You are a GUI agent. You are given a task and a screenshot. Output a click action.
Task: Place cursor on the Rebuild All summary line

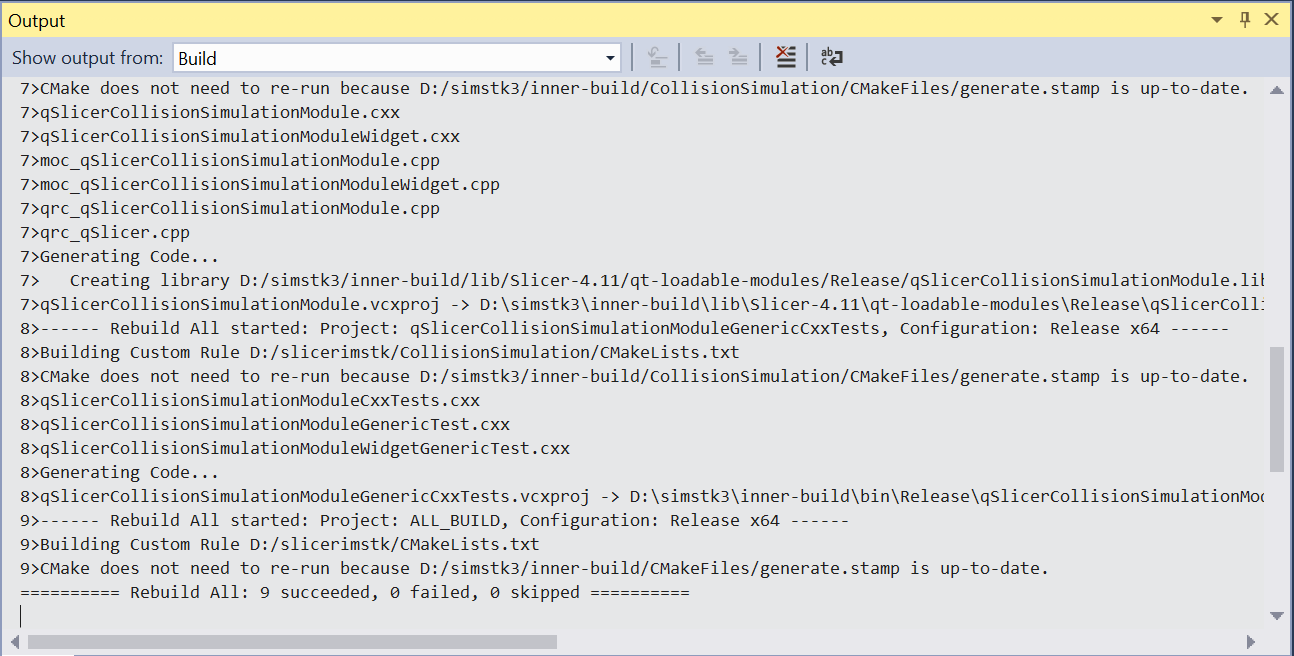click(354, 592)
